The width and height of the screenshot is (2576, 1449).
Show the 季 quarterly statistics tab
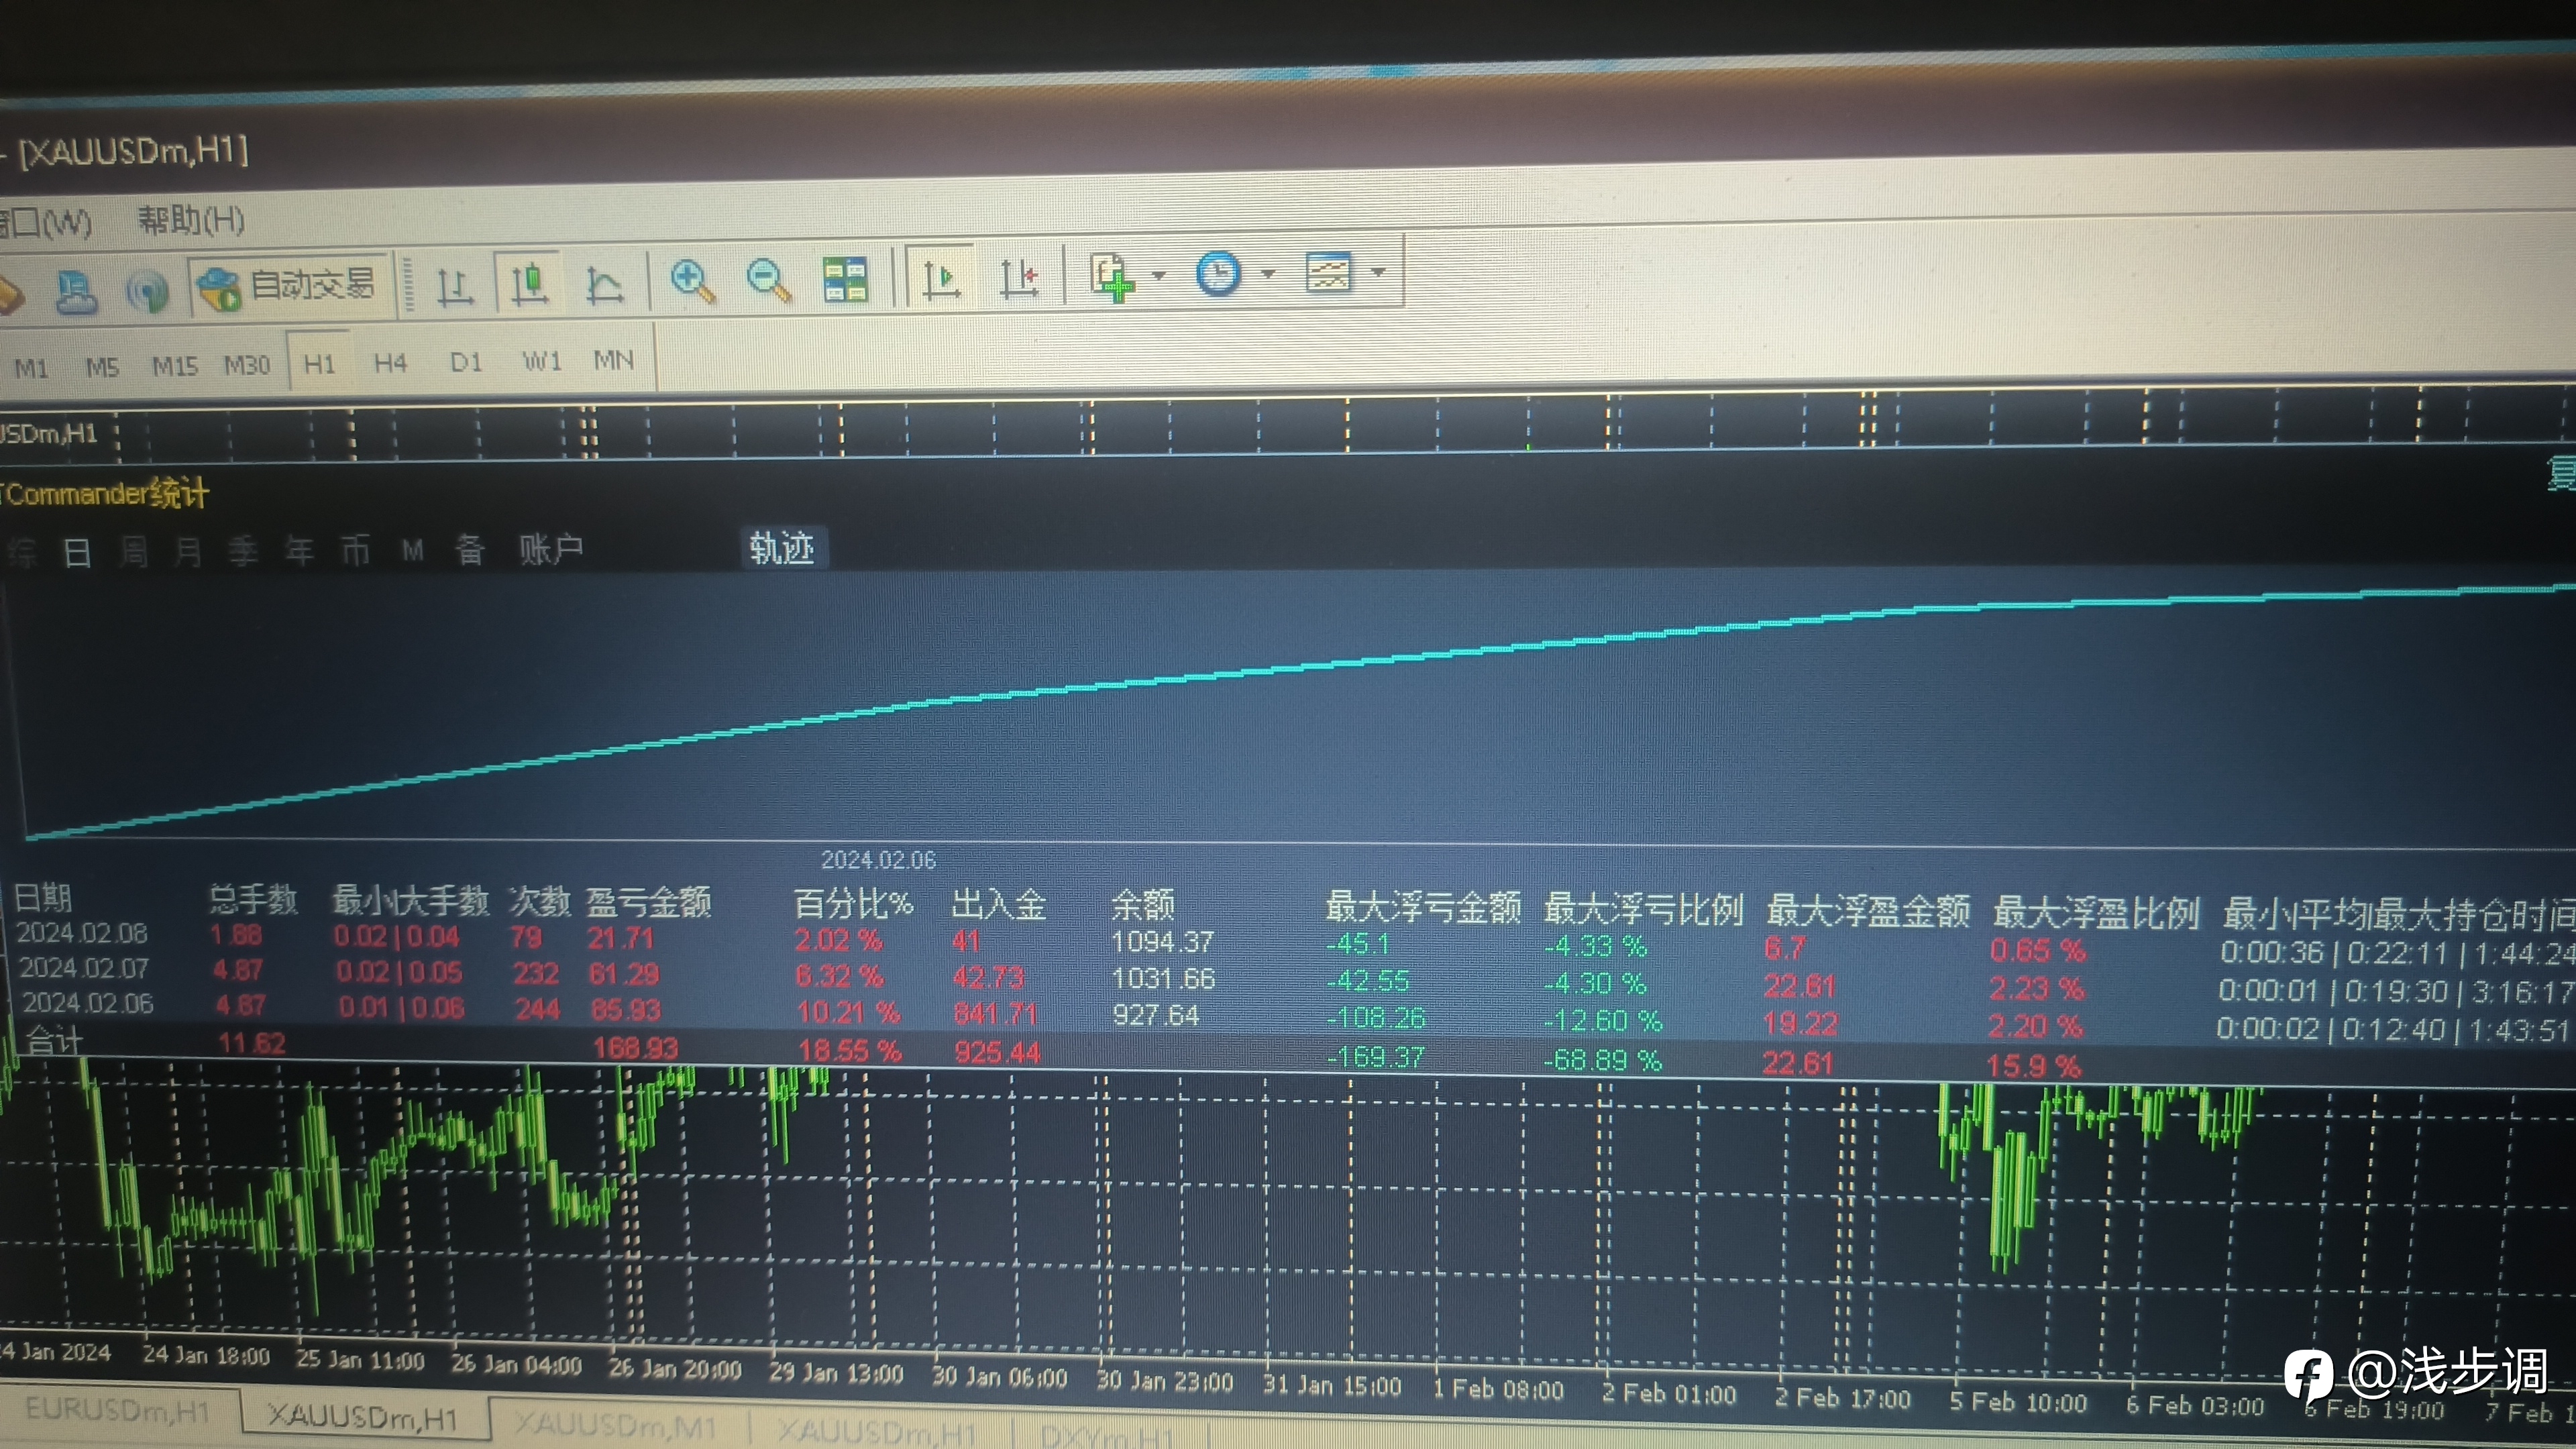point(243,550)
